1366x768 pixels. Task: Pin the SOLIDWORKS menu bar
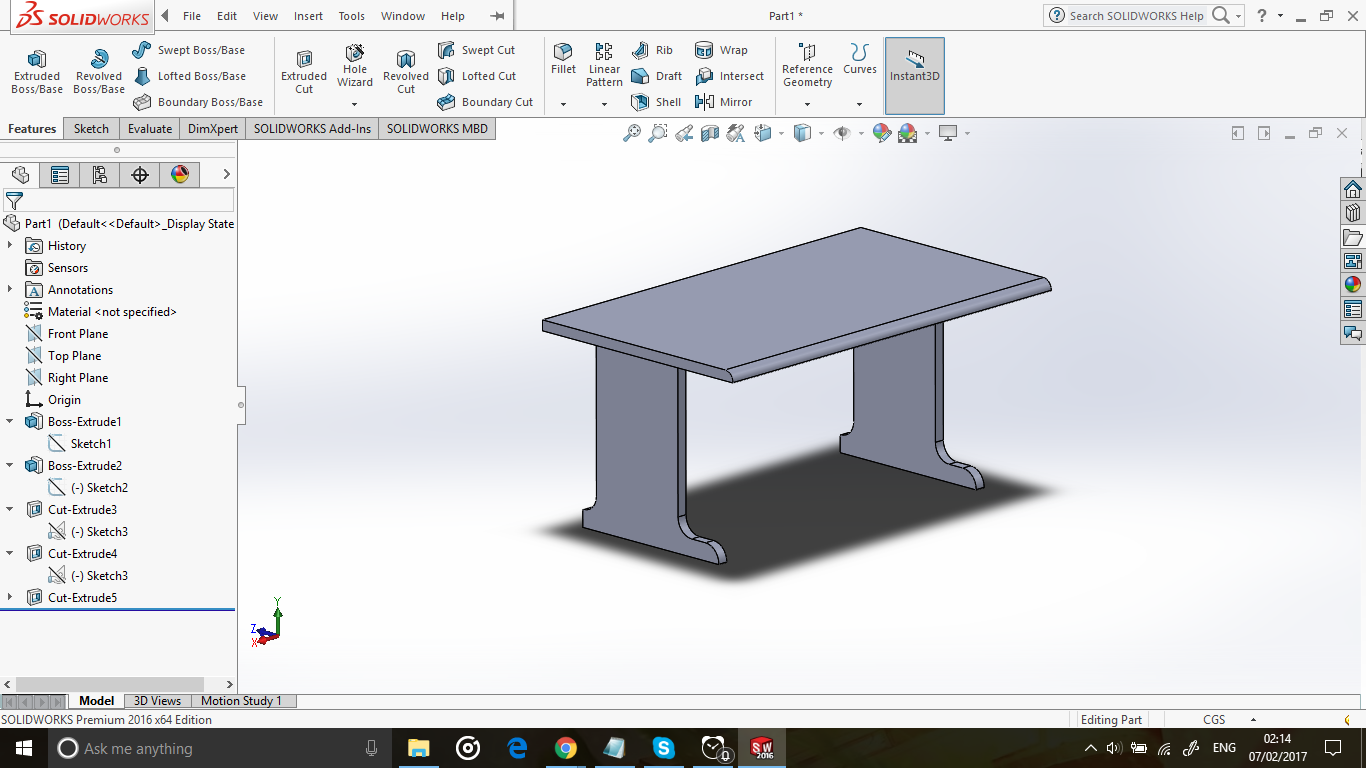pyautogui.click(x=497, y=16)
